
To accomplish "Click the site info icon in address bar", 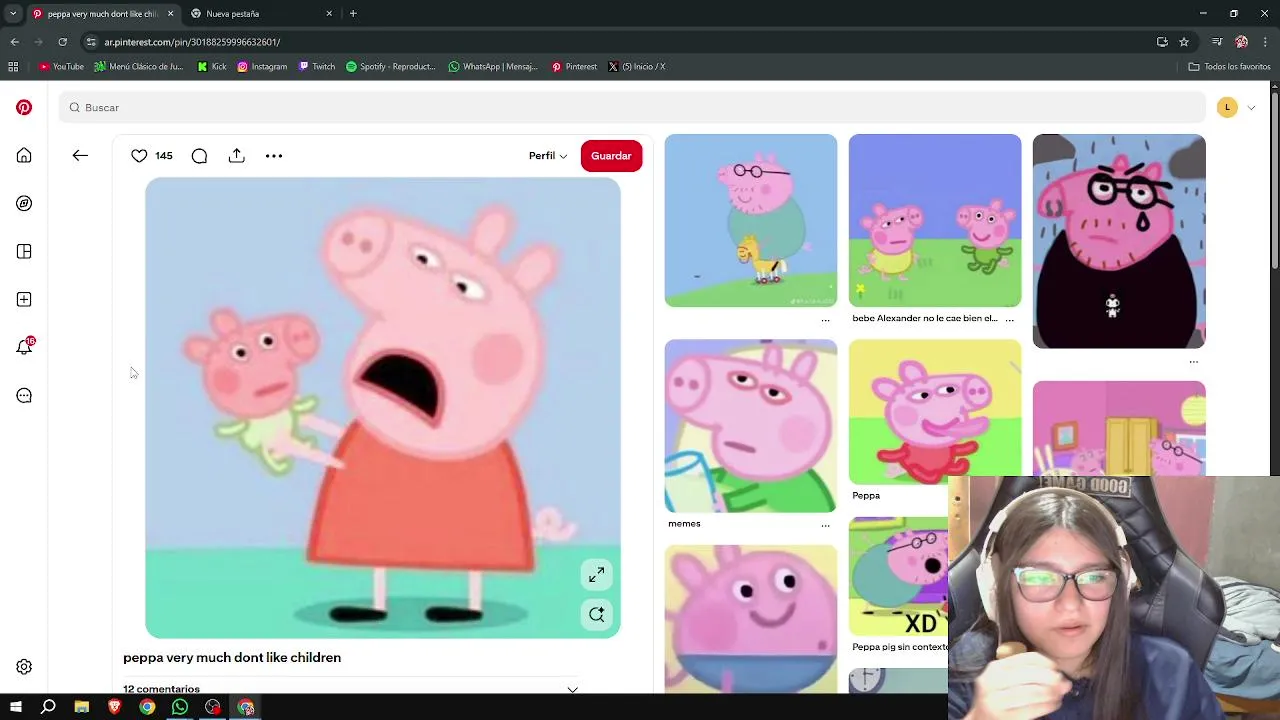I will 91,42.
